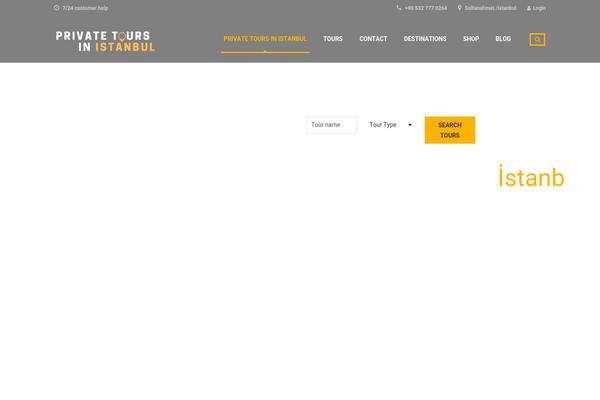This screenshot has width=600, height=400.
Task: Open the Tour Type dropdown
Action: pyautogui.click(x=390, y=125)
